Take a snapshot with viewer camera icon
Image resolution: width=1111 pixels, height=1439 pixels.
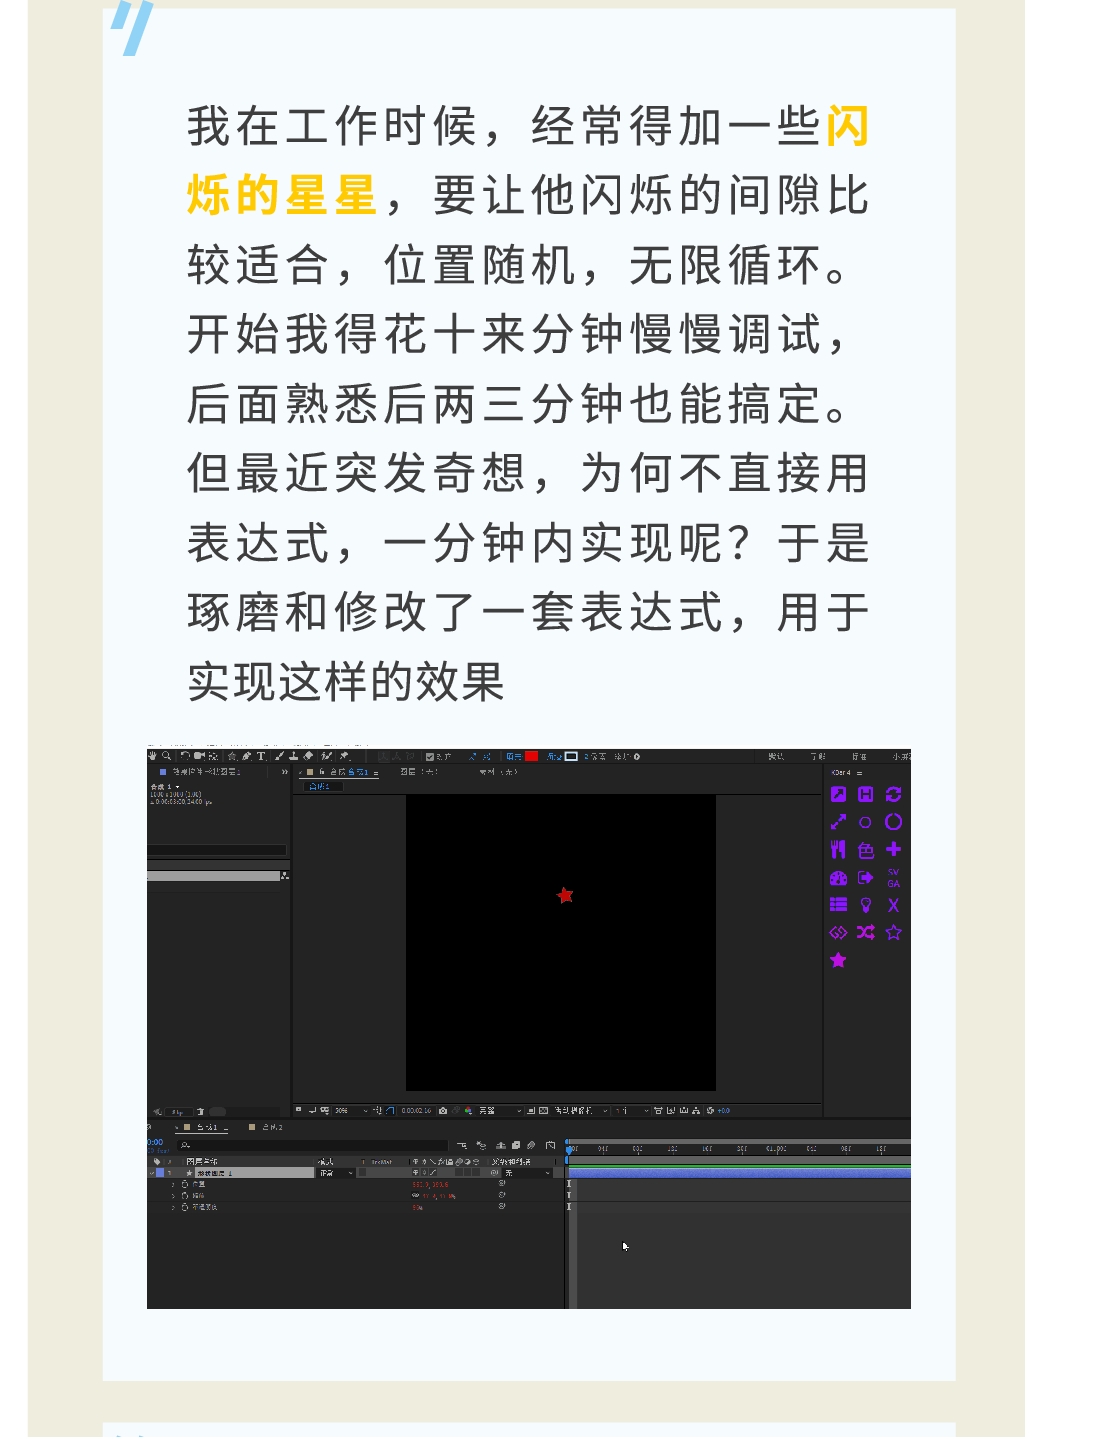pyautogui.click(x=443, y=1111)
